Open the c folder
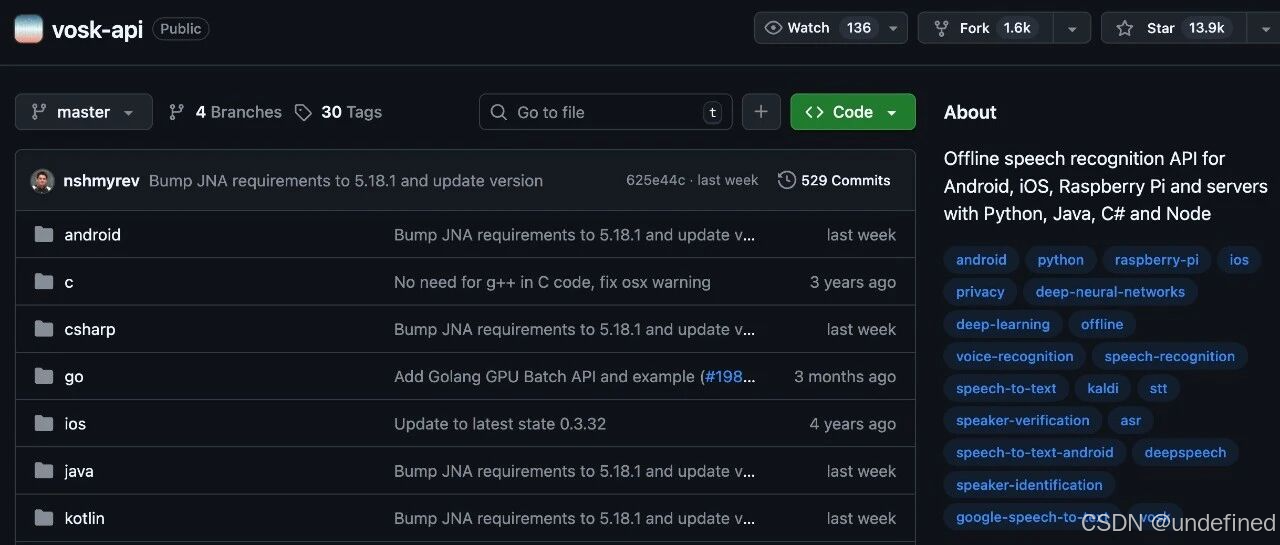 [69, 283]
